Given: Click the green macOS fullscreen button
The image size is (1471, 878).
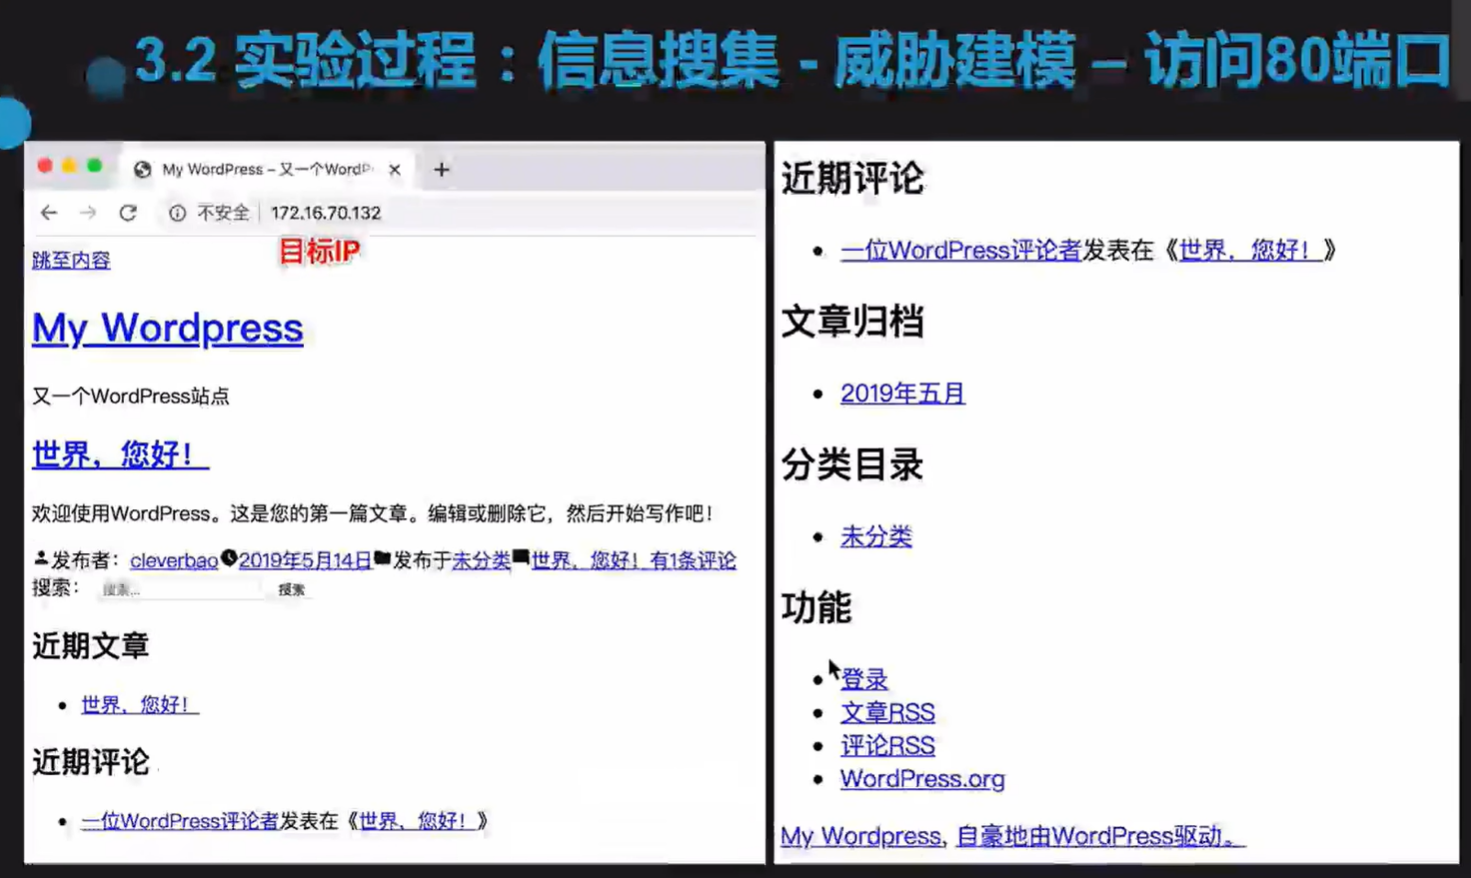Looking at the screenshot, I should pyautogui.click(x=94, y=166).
